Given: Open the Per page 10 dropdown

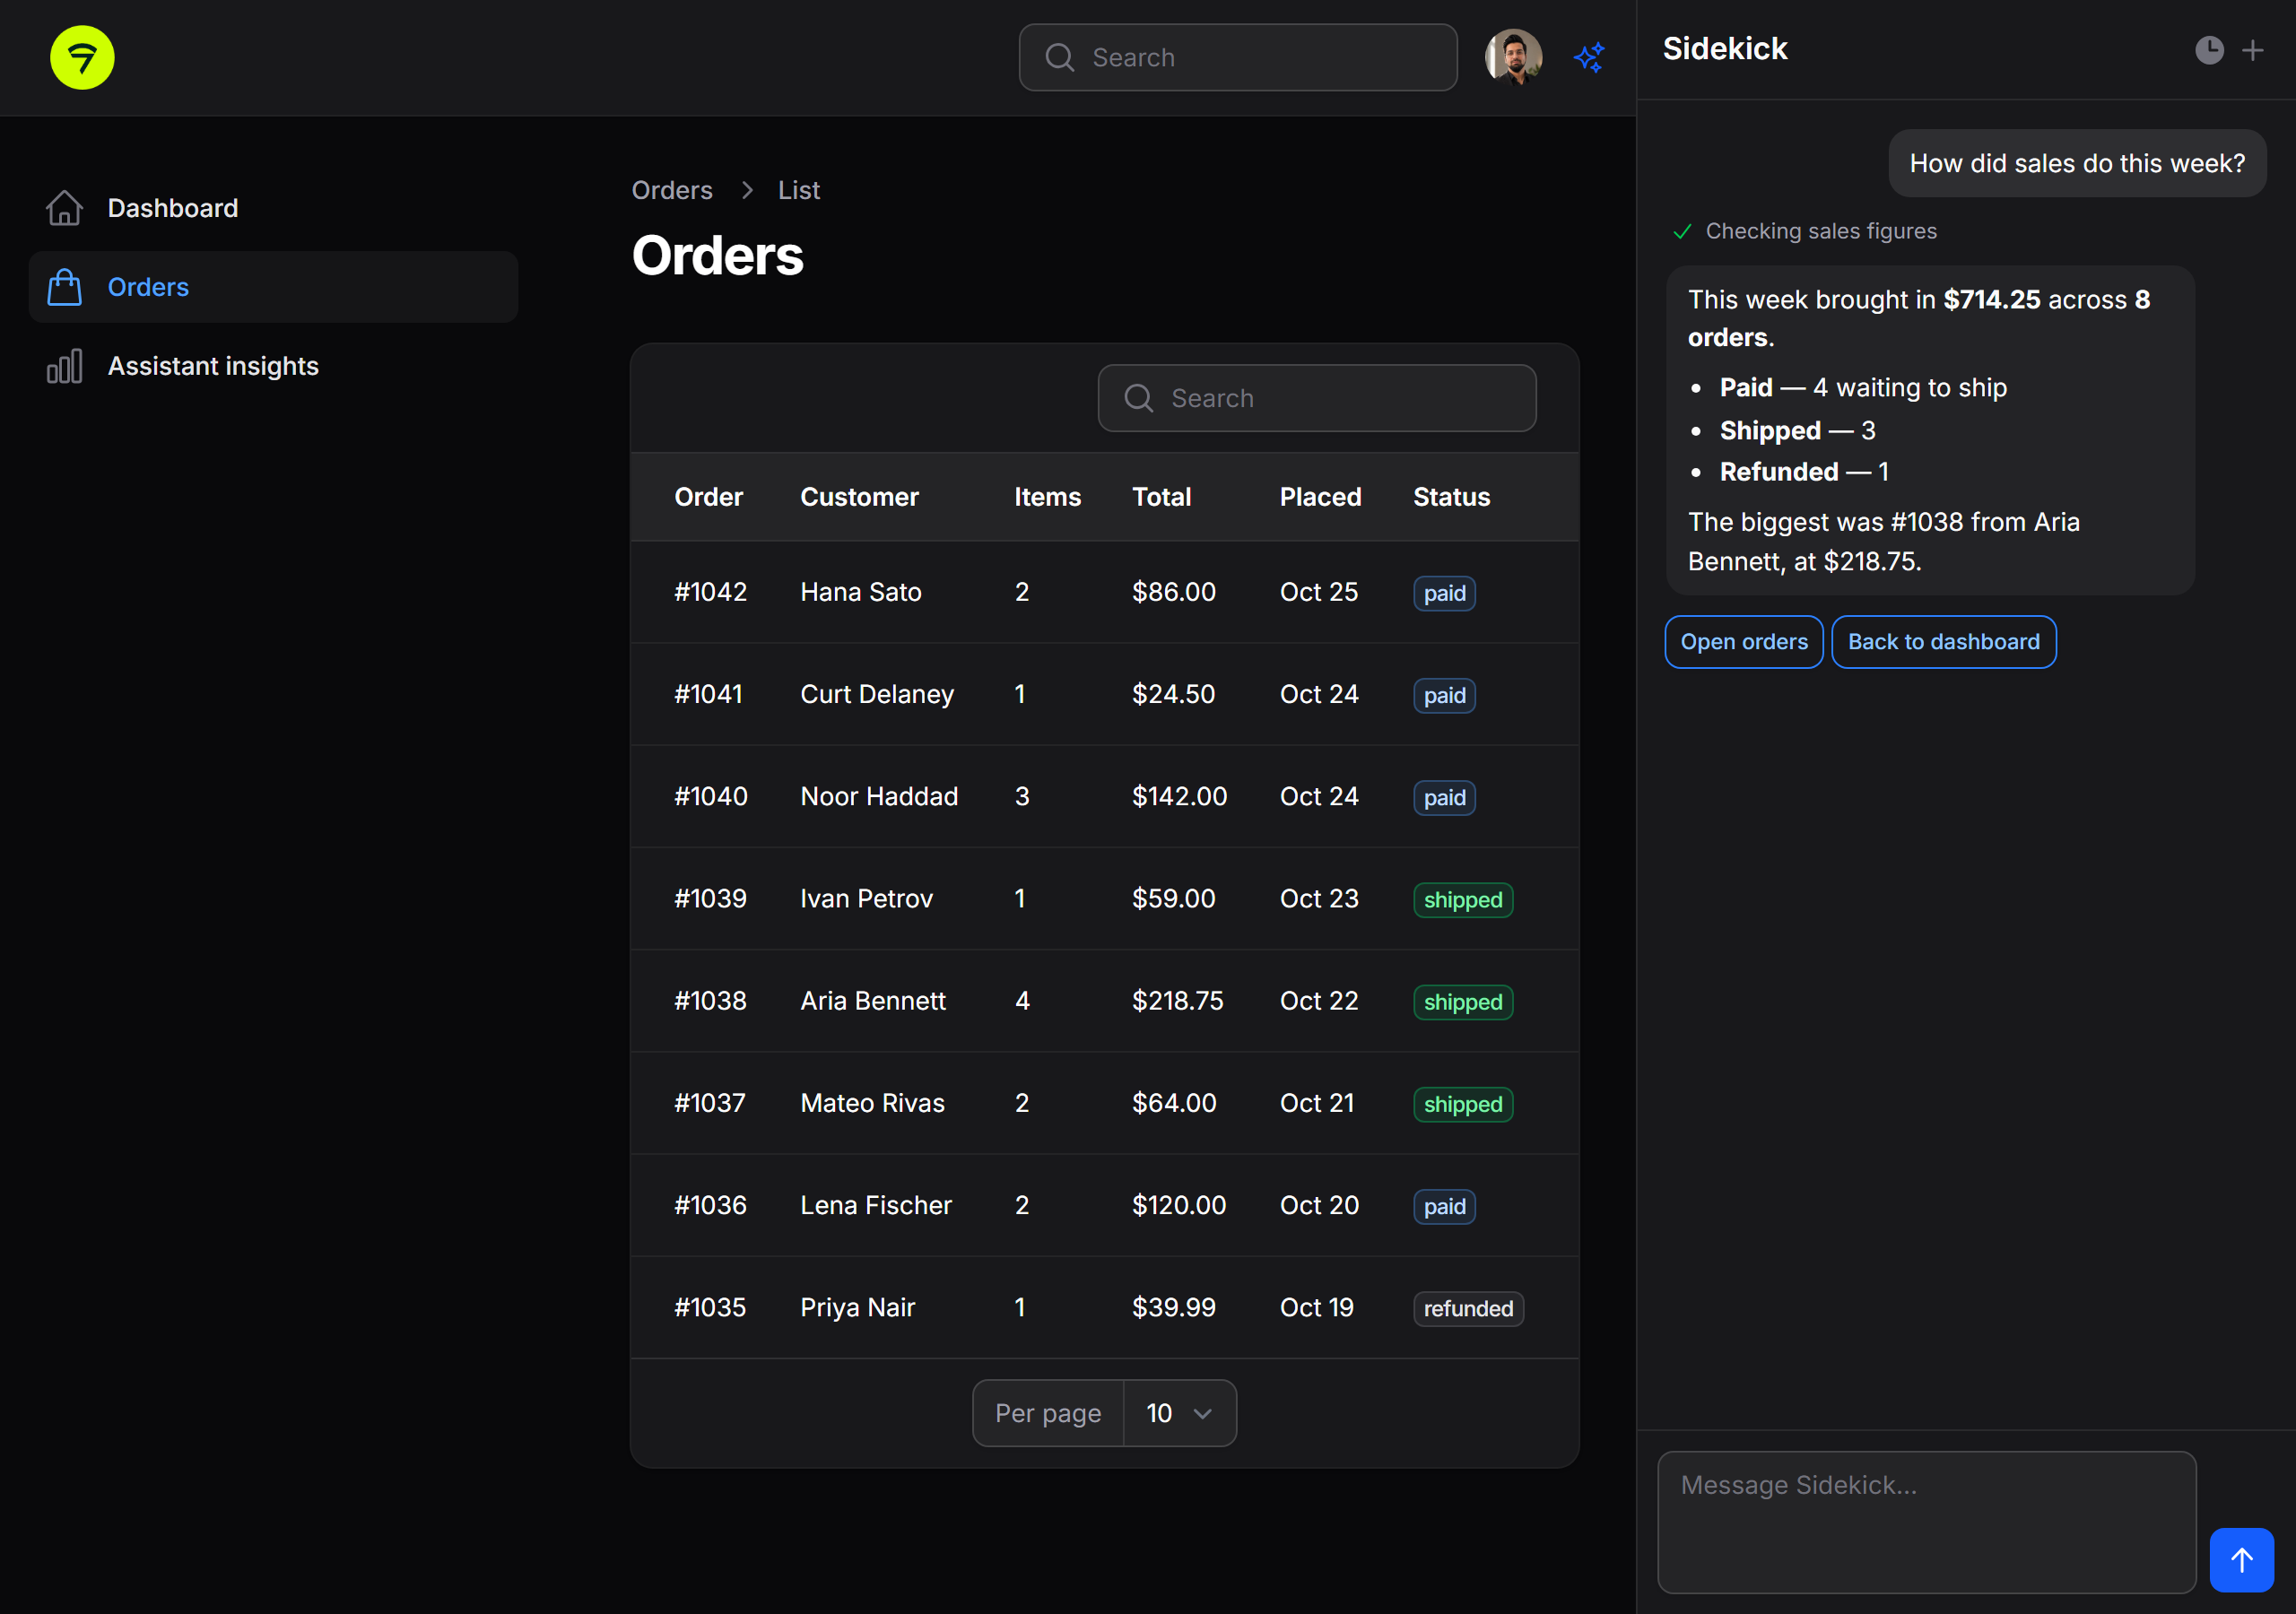Looking at the screenshot, I should [x=1179, y=1412].
